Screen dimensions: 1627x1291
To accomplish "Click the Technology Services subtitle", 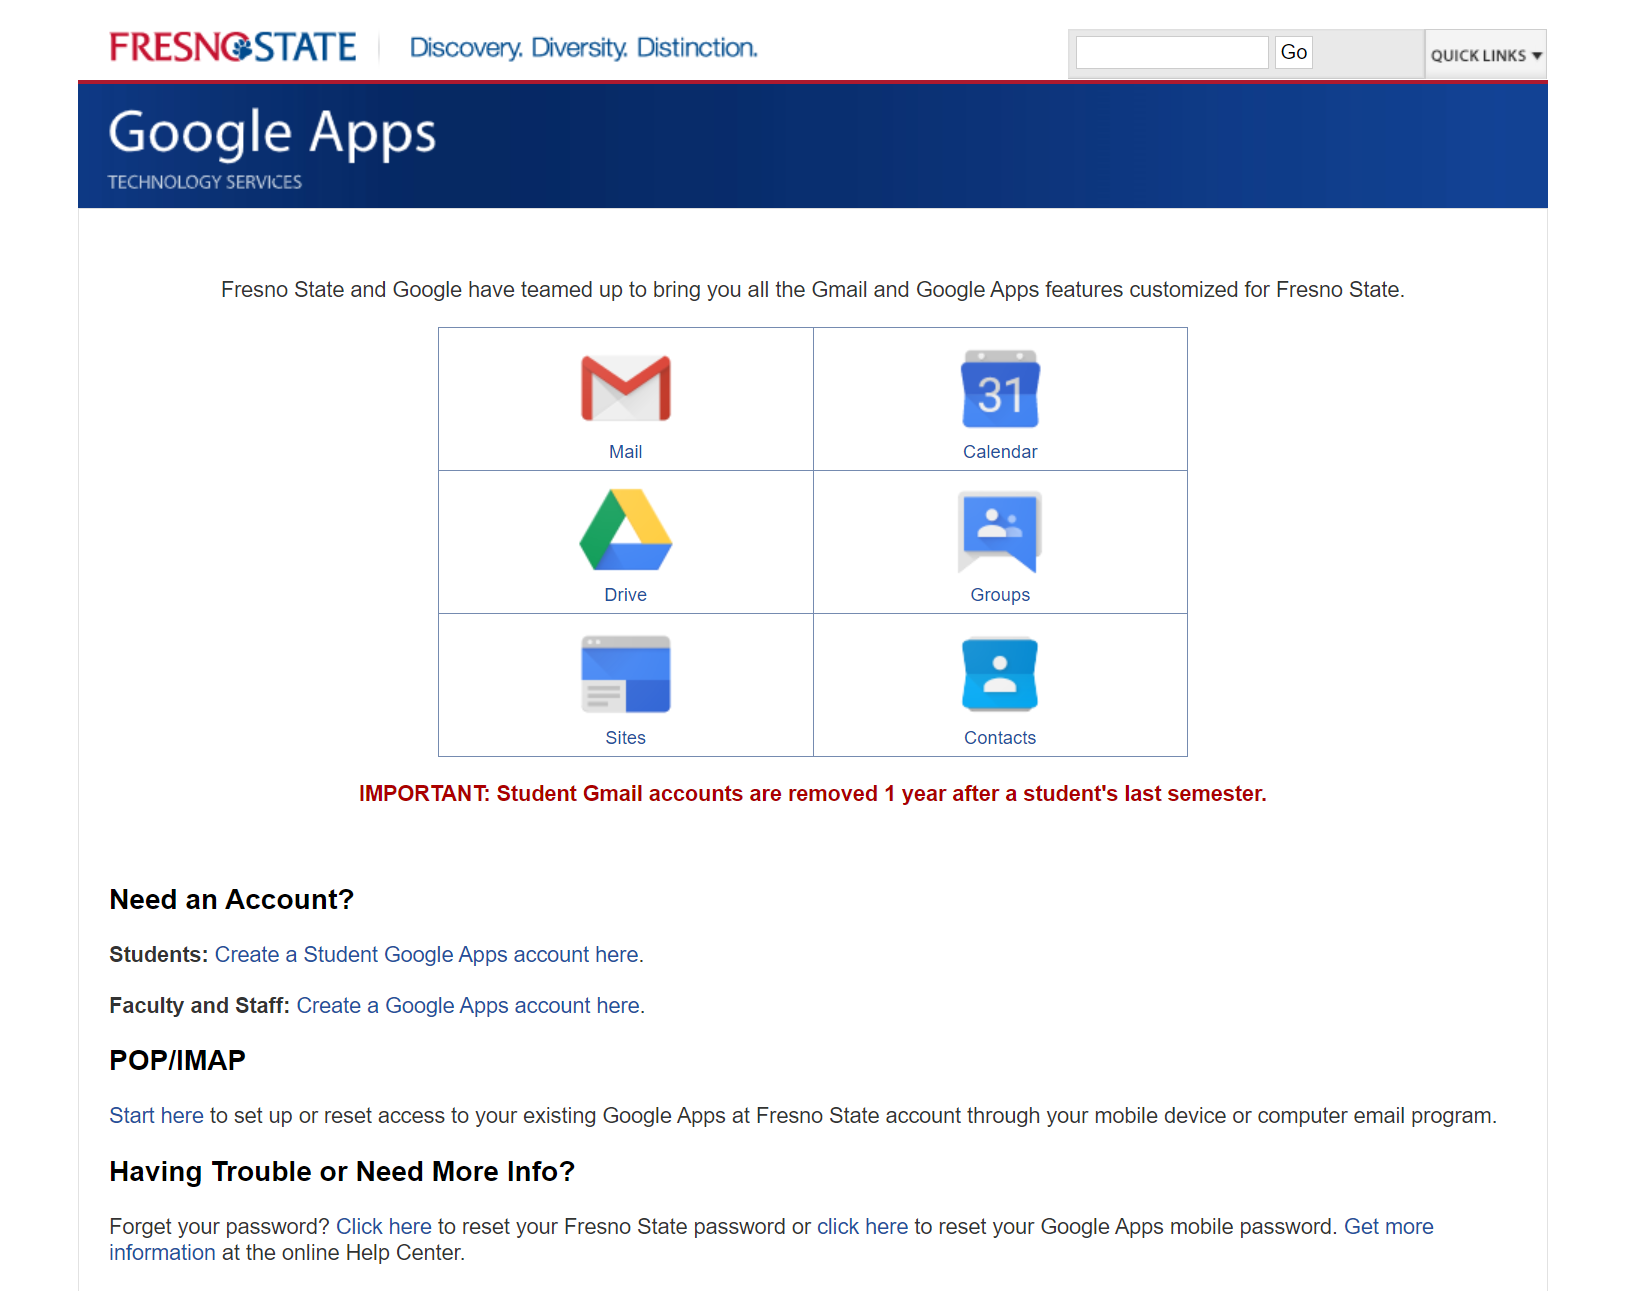I will tap(205, 182).
